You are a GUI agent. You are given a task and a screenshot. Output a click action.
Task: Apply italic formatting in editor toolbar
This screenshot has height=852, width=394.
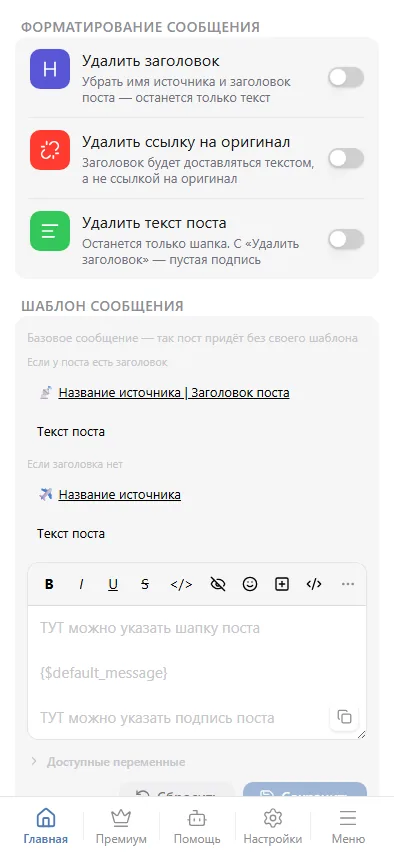click(x=82, y=584)
